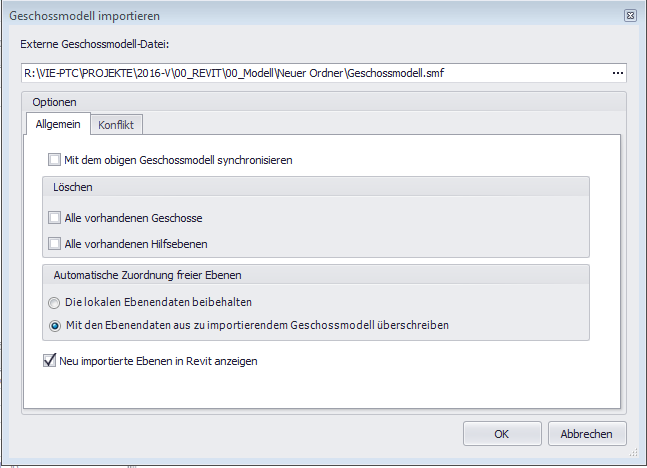Screen dimensions: 647x468
Task: Choose the 'Mit den Ebenendaten … überschreiben' radio button
Action: (x=54, y=325)
